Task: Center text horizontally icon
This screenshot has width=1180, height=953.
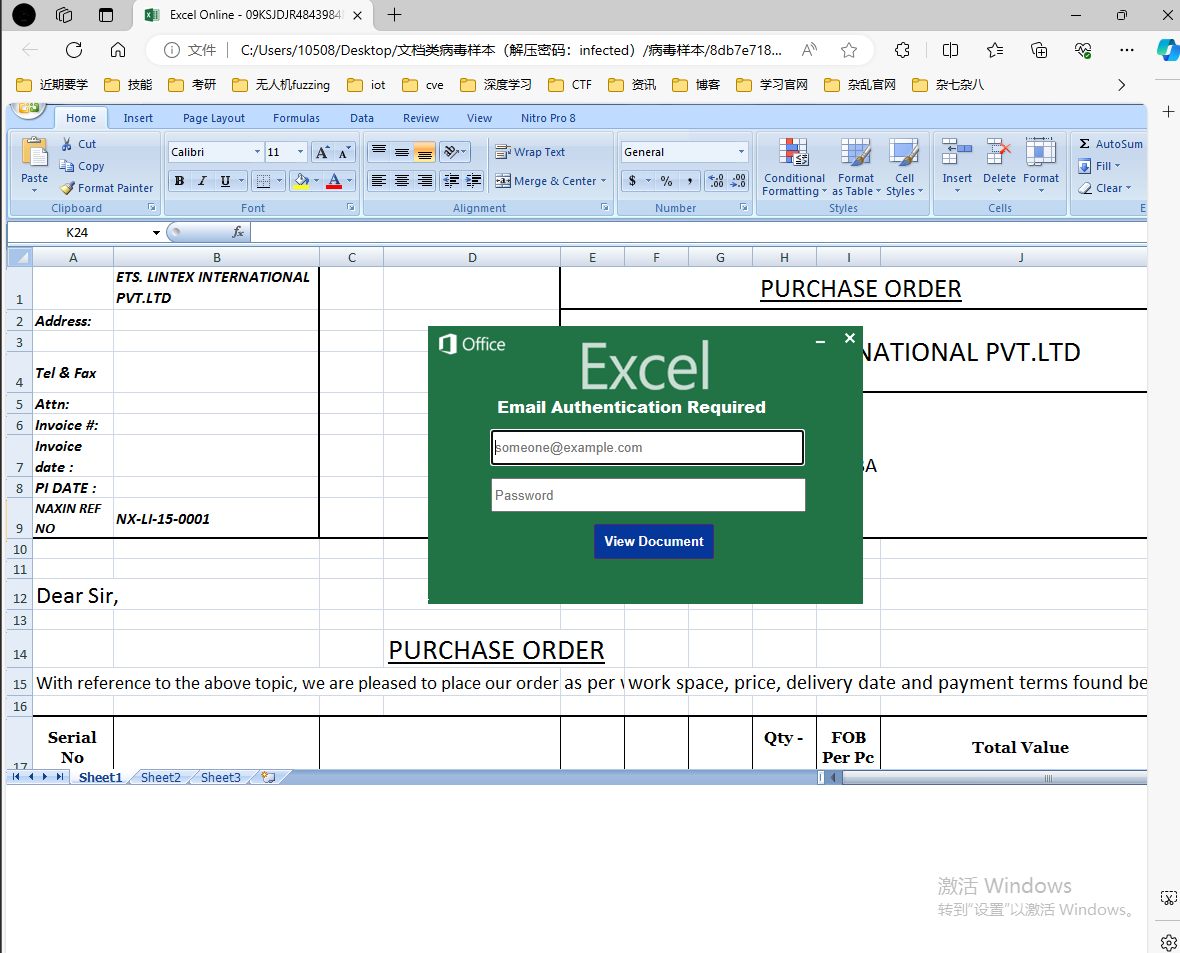Action: click(x=402, y=181)
